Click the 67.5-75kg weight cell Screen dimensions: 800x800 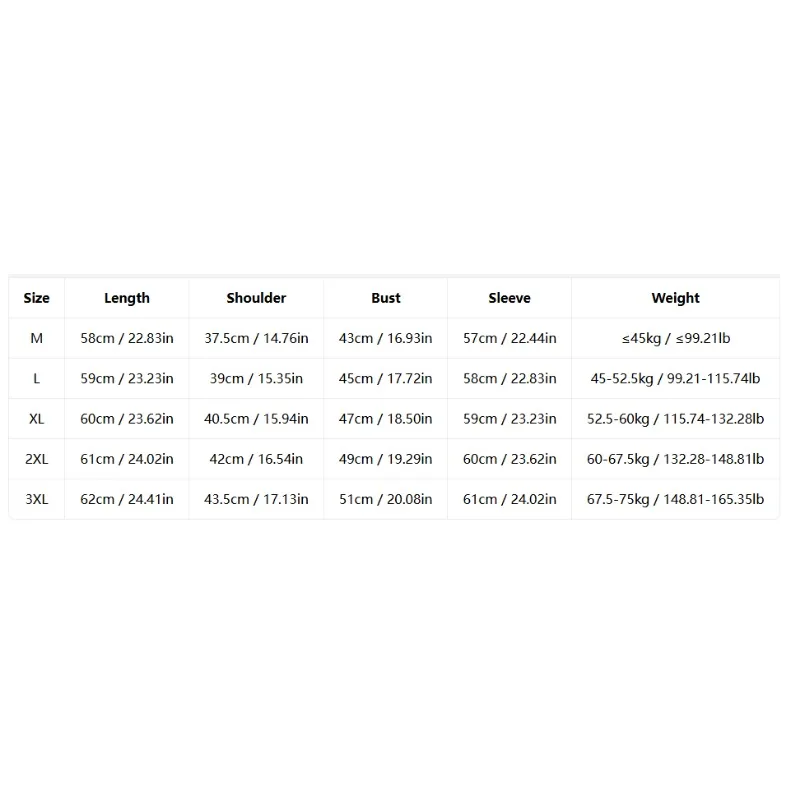click(x=676, y=499)
